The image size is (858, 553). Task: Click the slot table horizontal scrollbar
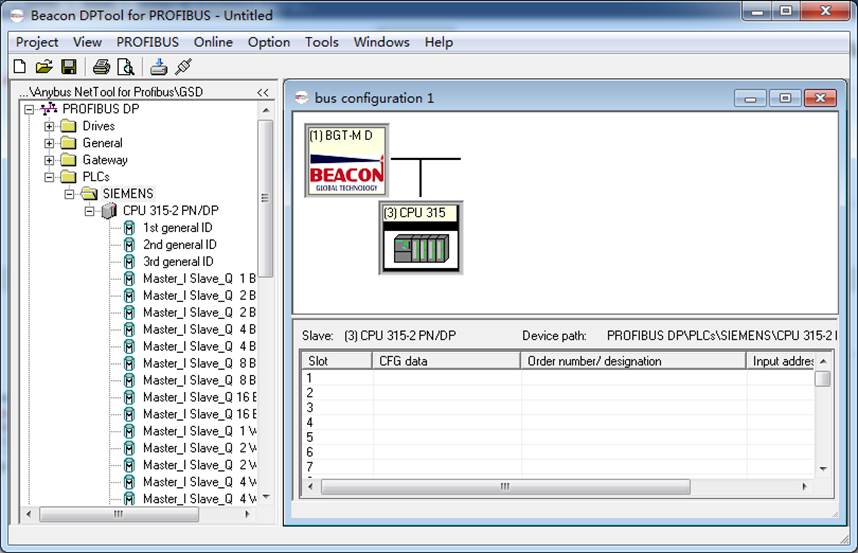pyautogui.click(x=556, y=486)
